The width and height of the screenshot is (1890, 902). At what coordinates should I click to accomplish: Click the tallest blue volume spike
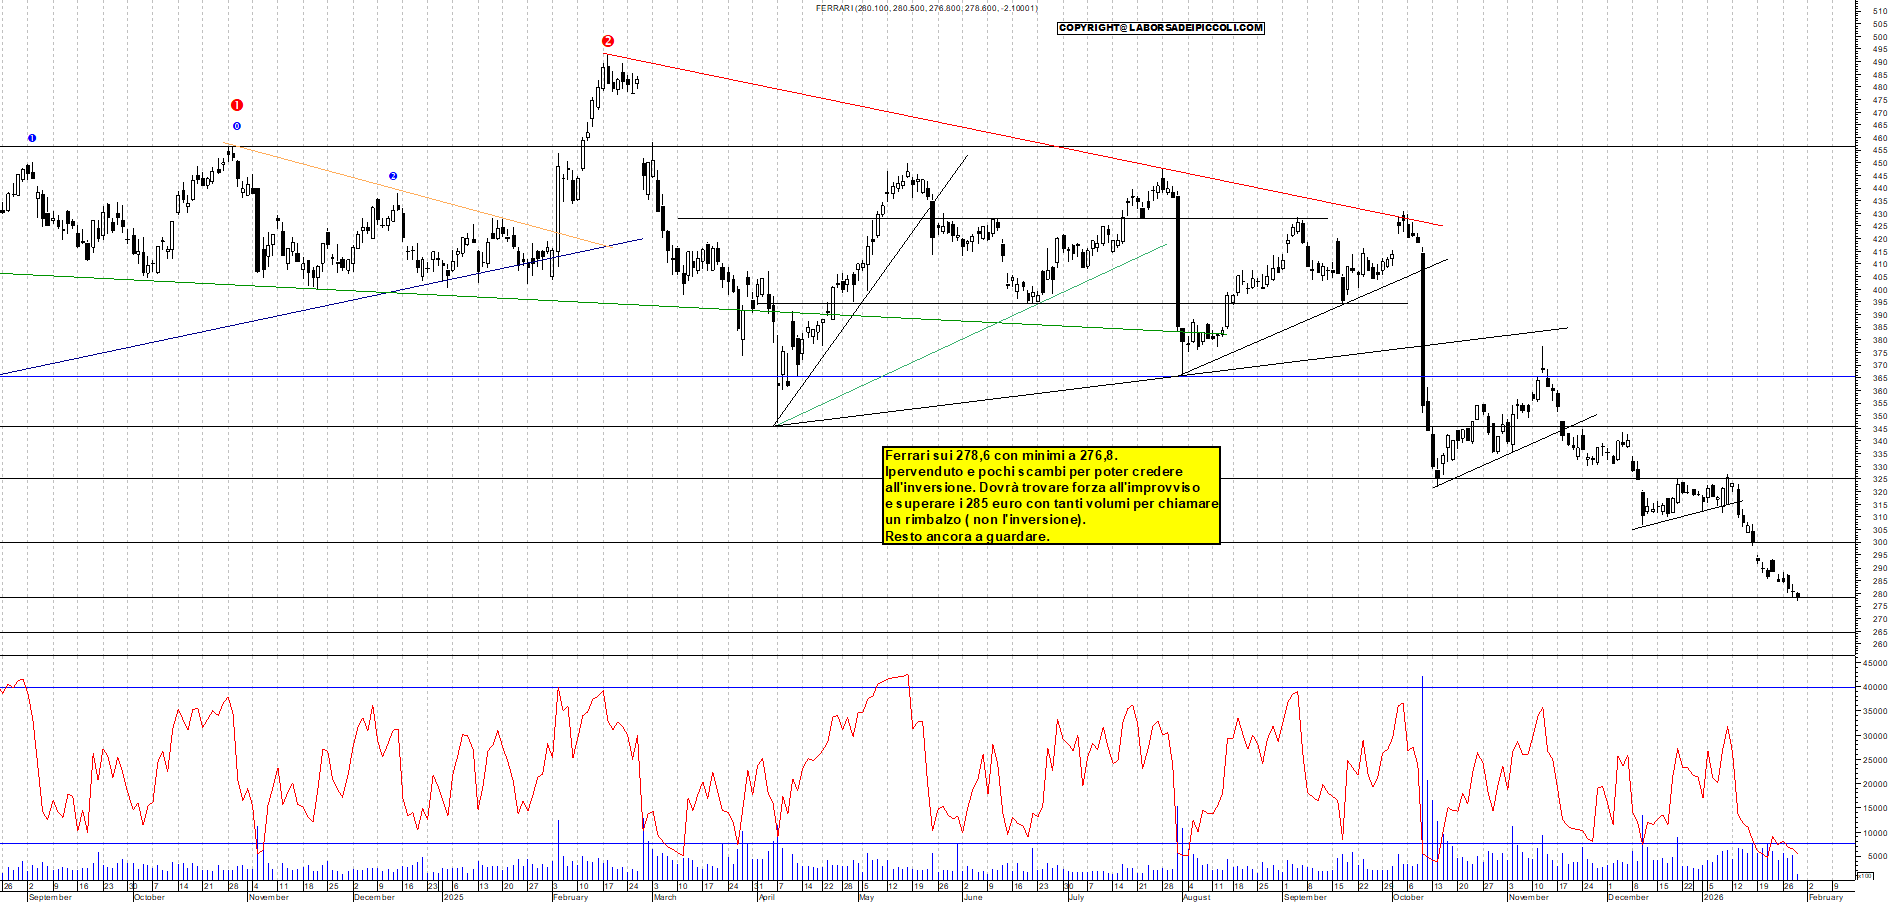tap(1422, 760)
